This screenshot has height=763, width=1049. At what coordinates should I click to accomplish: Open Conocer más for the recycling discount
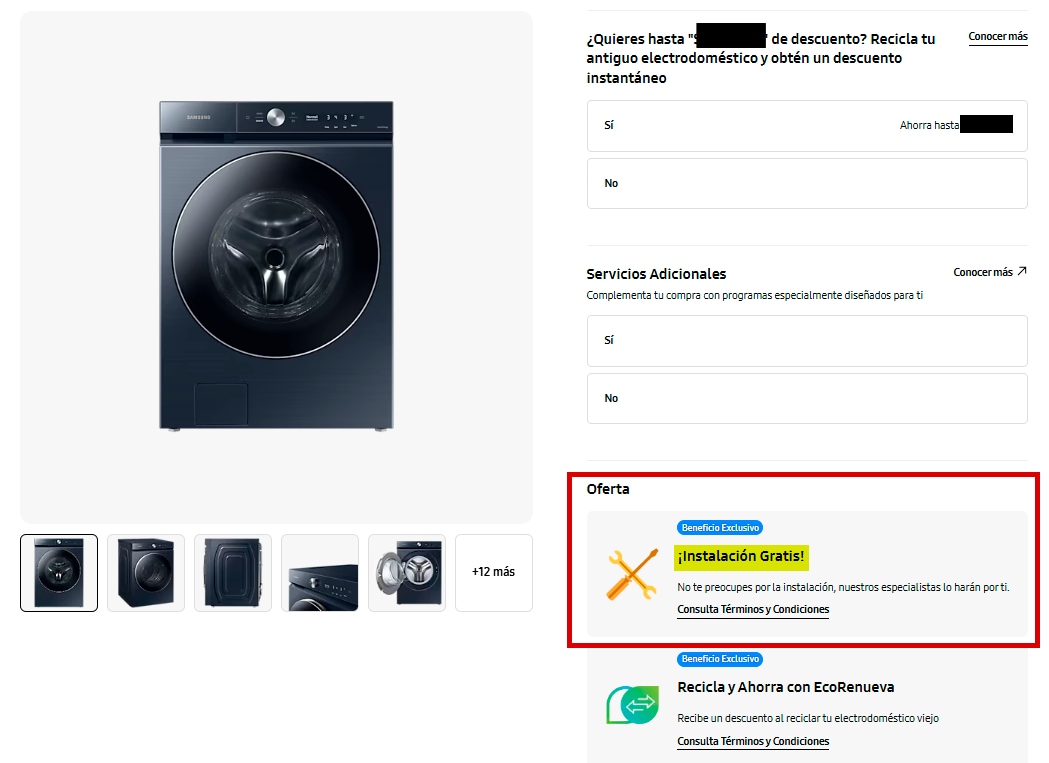pos(997,36)
